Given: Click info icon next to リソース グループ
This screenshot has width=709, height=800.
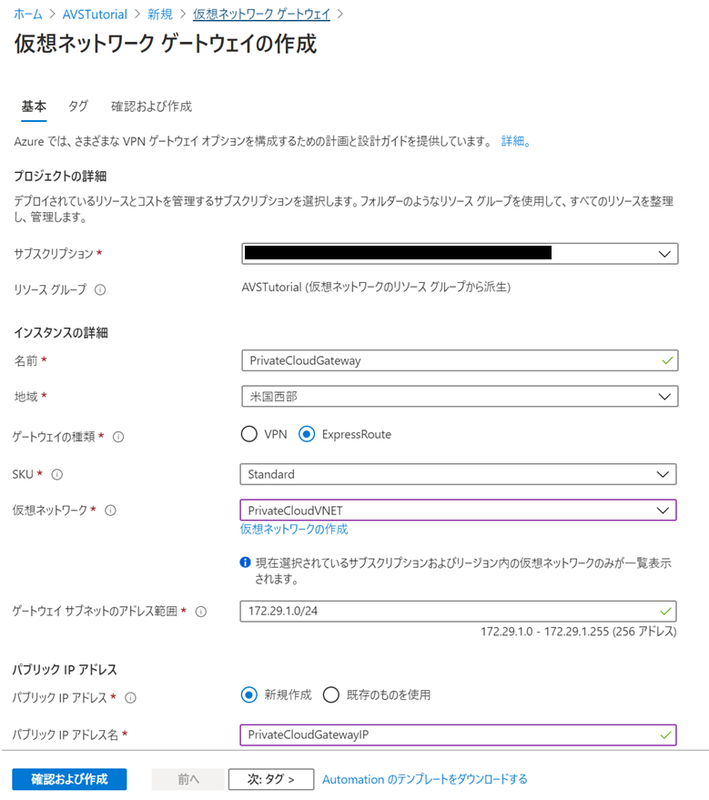Looking at the screenshot, I should 100,290.
